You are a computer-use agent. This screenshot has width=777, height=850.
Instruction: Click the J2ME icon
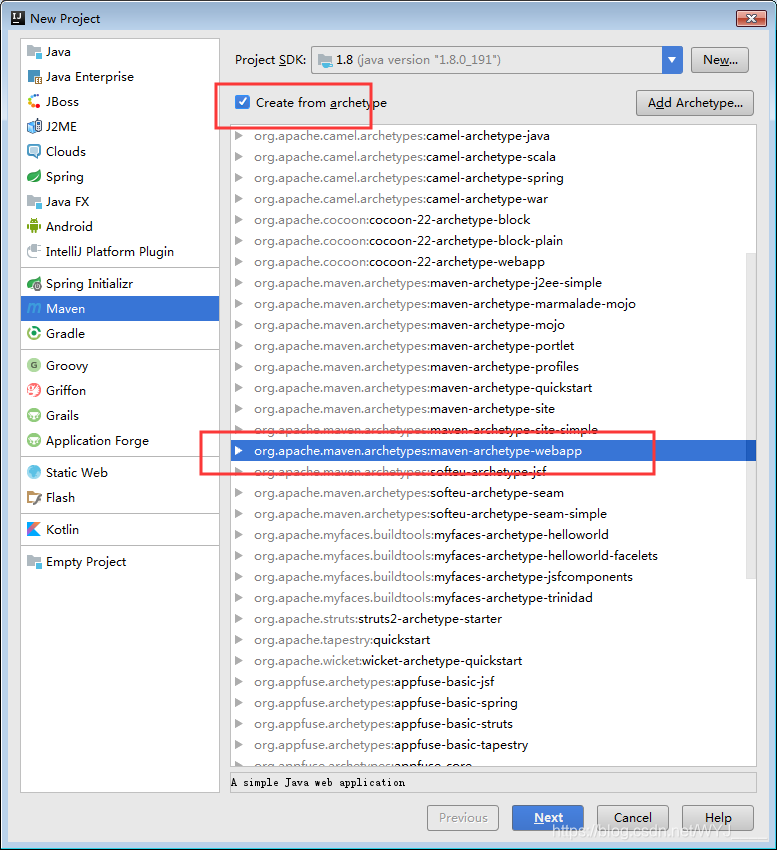34,127
